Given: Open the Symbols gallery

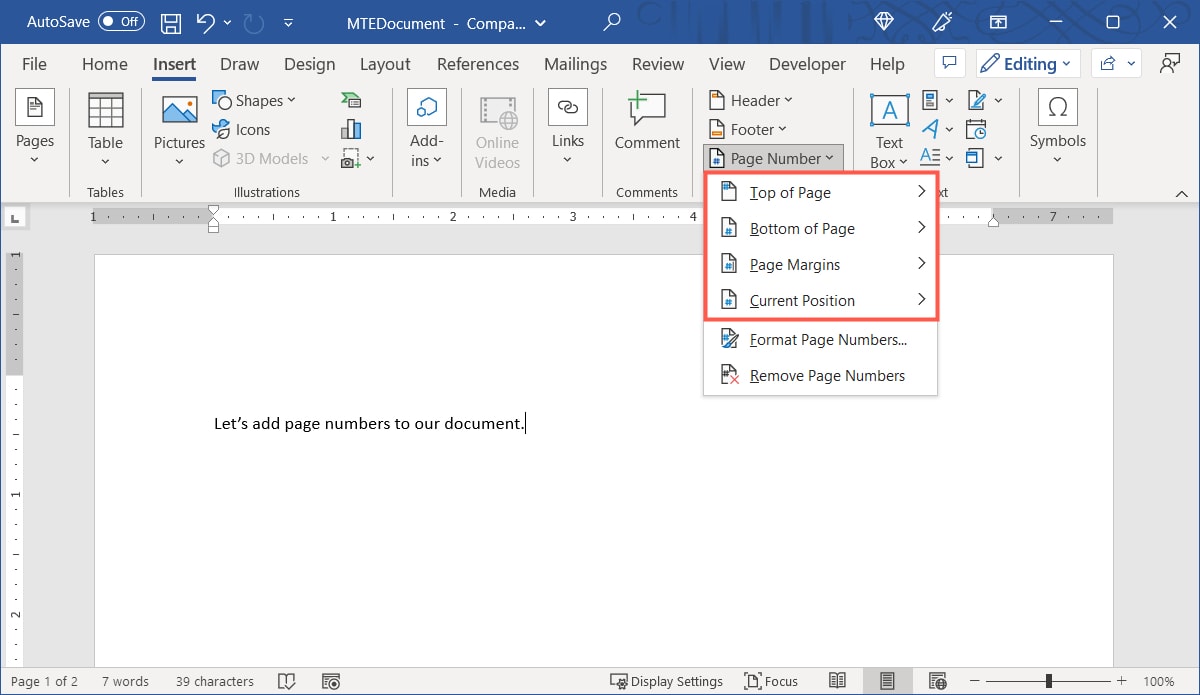Looking at the screenshot, I should point(1057,127).
